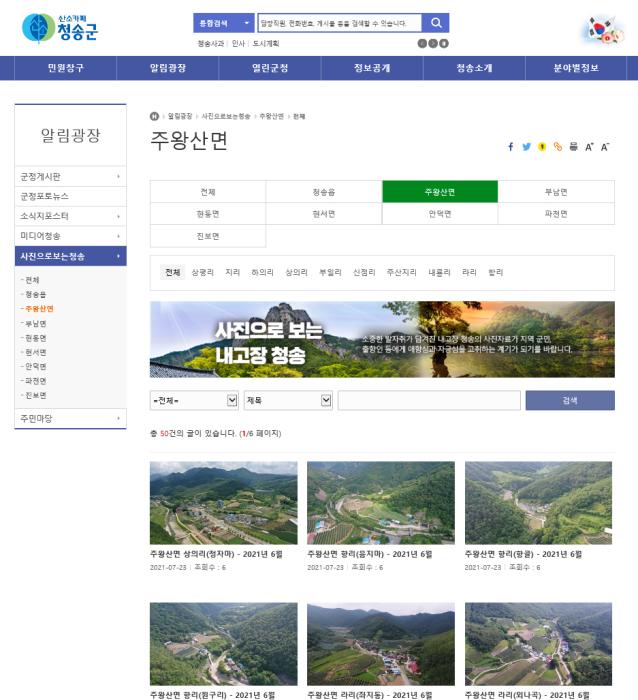Click the board search text input field
Screen dimensions: 638x700
(428, 400)
